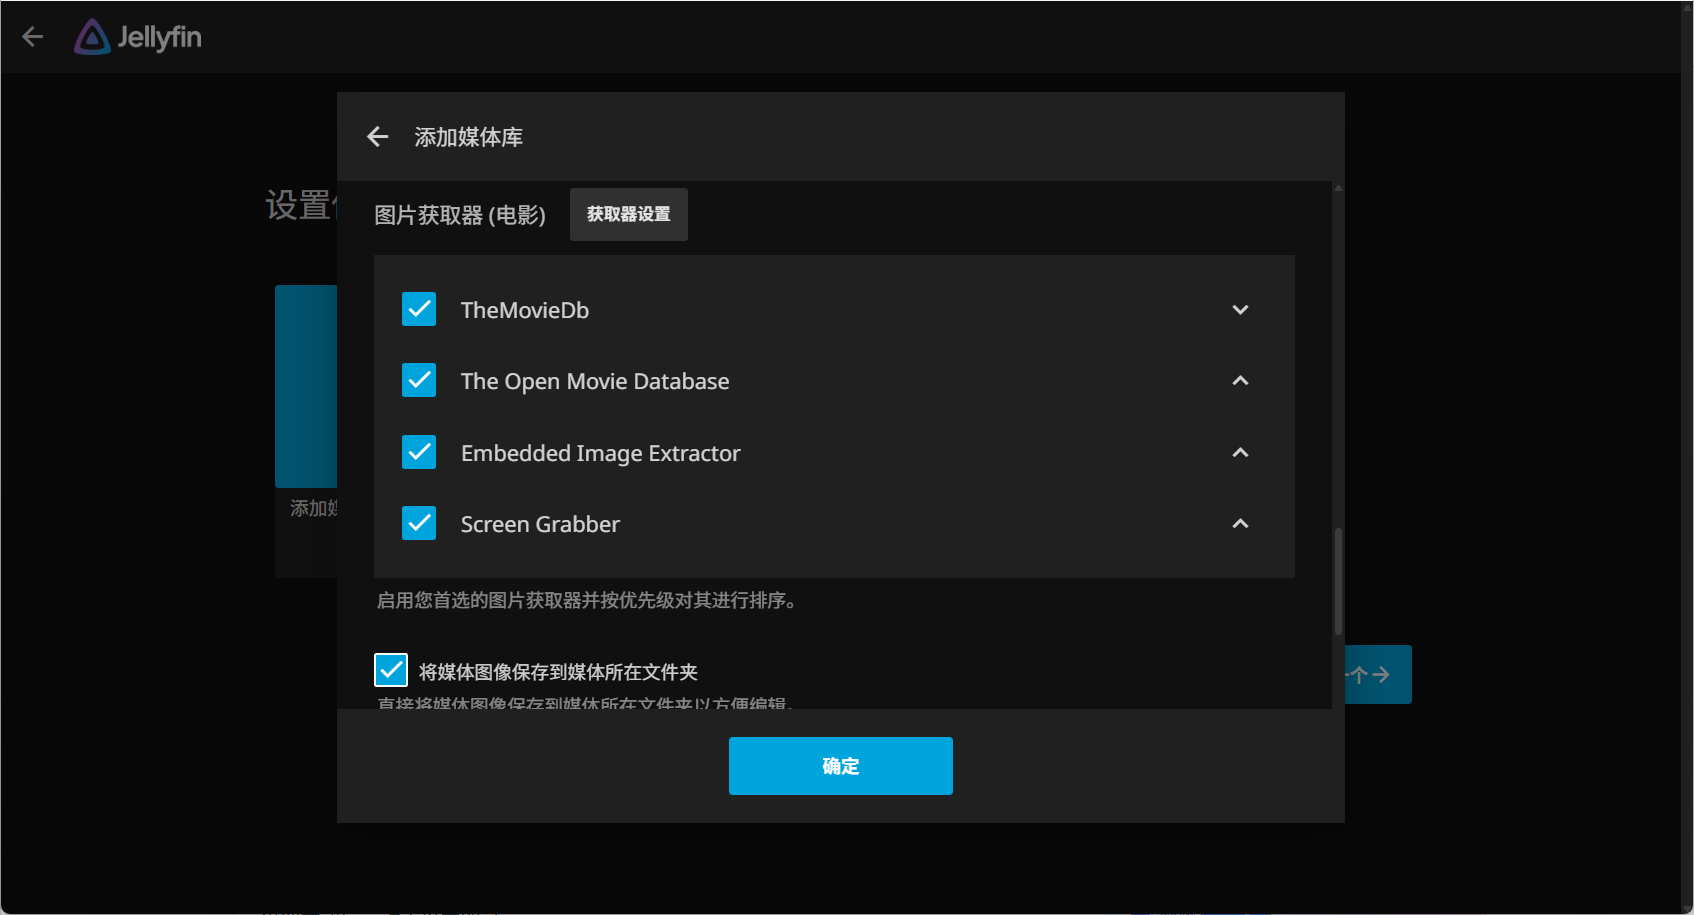The image size is (1694, 915).
Task: Go back using the top-left page arrow
Action: pyautogui.click(x=32, y=37)
